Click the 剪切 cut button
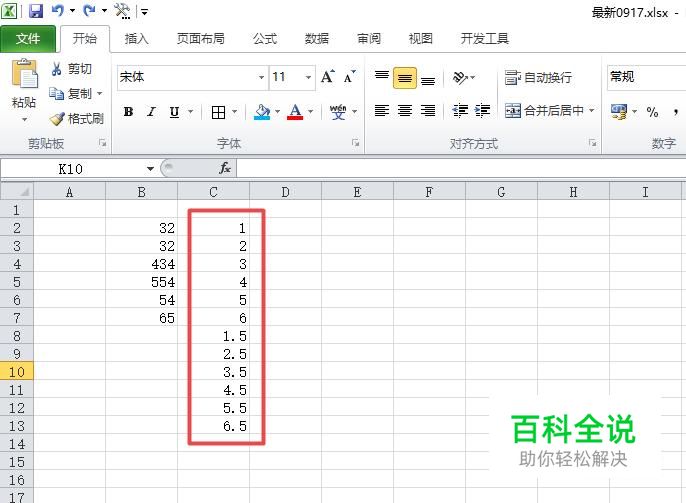Viewport: 686px width, 503px height. pyautogui.click(x=71, y=69)
